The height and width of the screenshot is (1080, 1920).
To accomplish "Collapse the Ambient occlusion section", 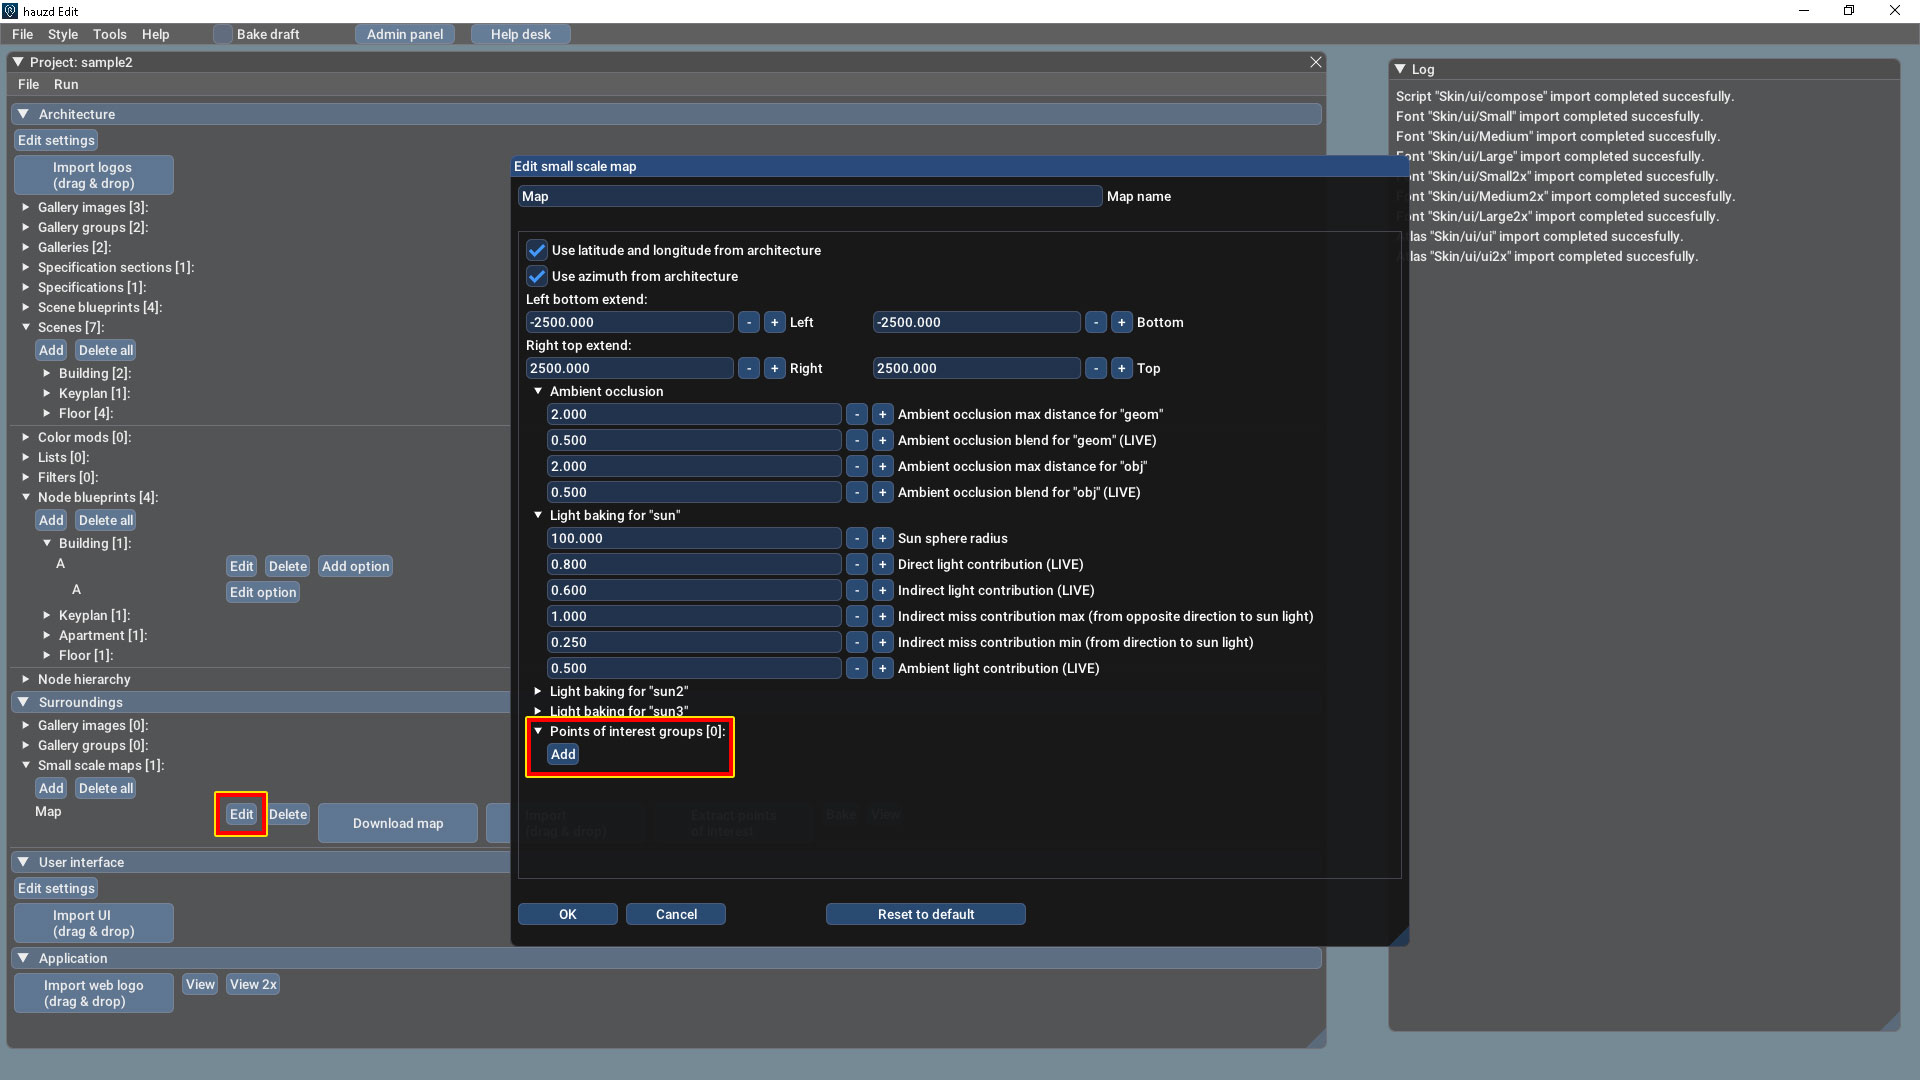I will pos(538,391).
